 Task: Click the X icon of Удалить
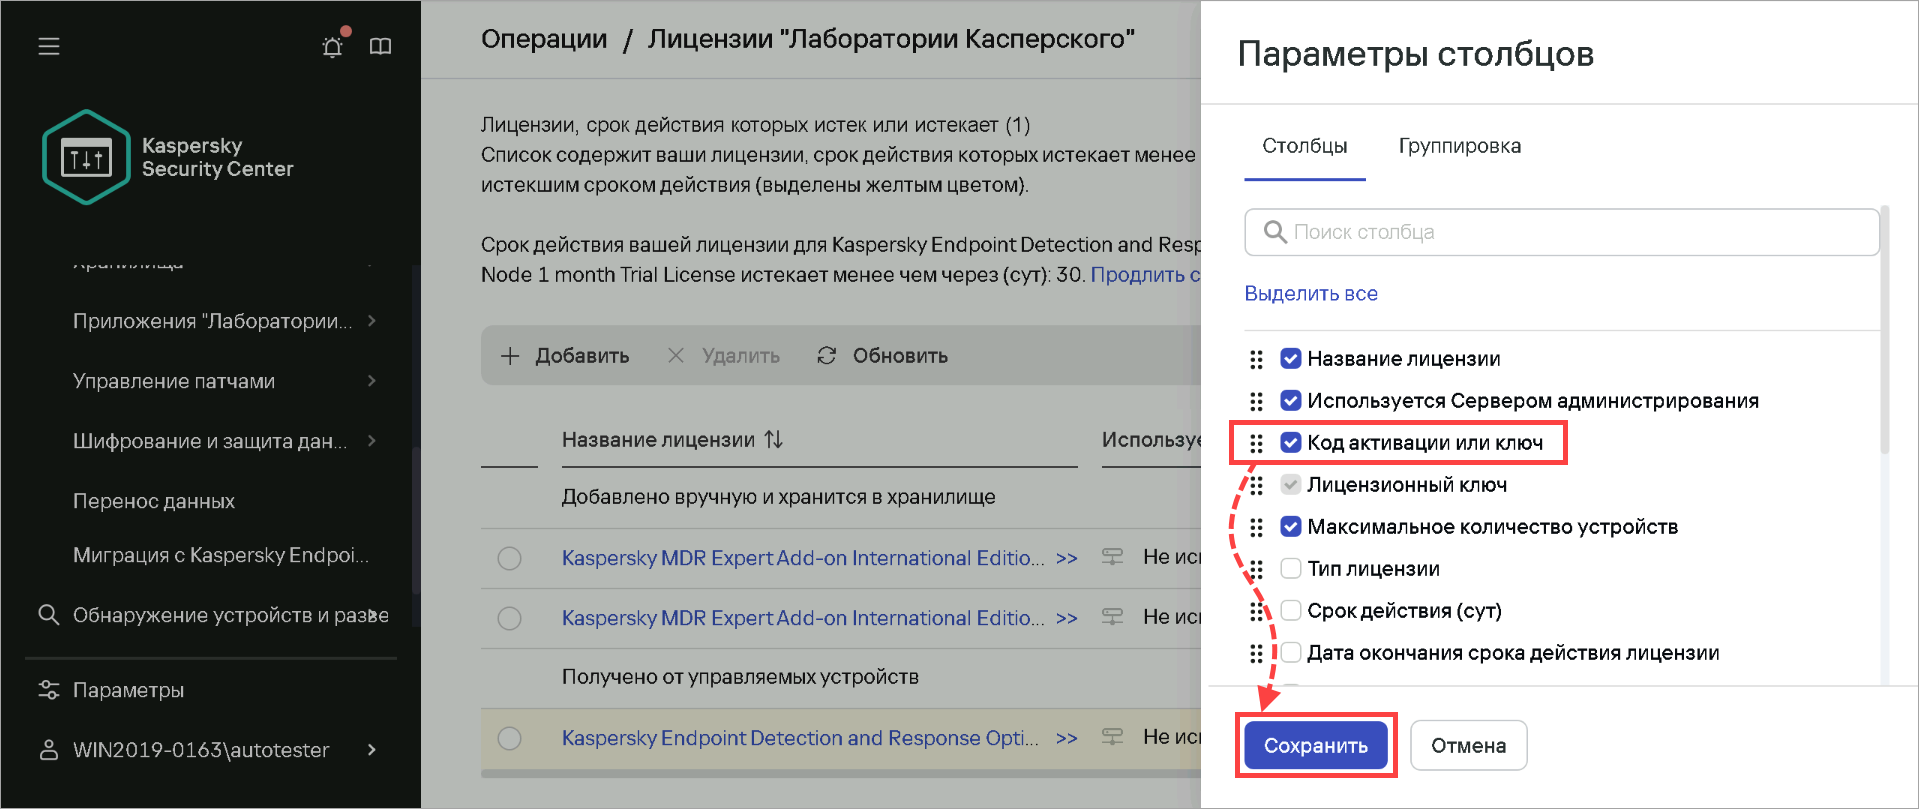[x=676, y=356]
